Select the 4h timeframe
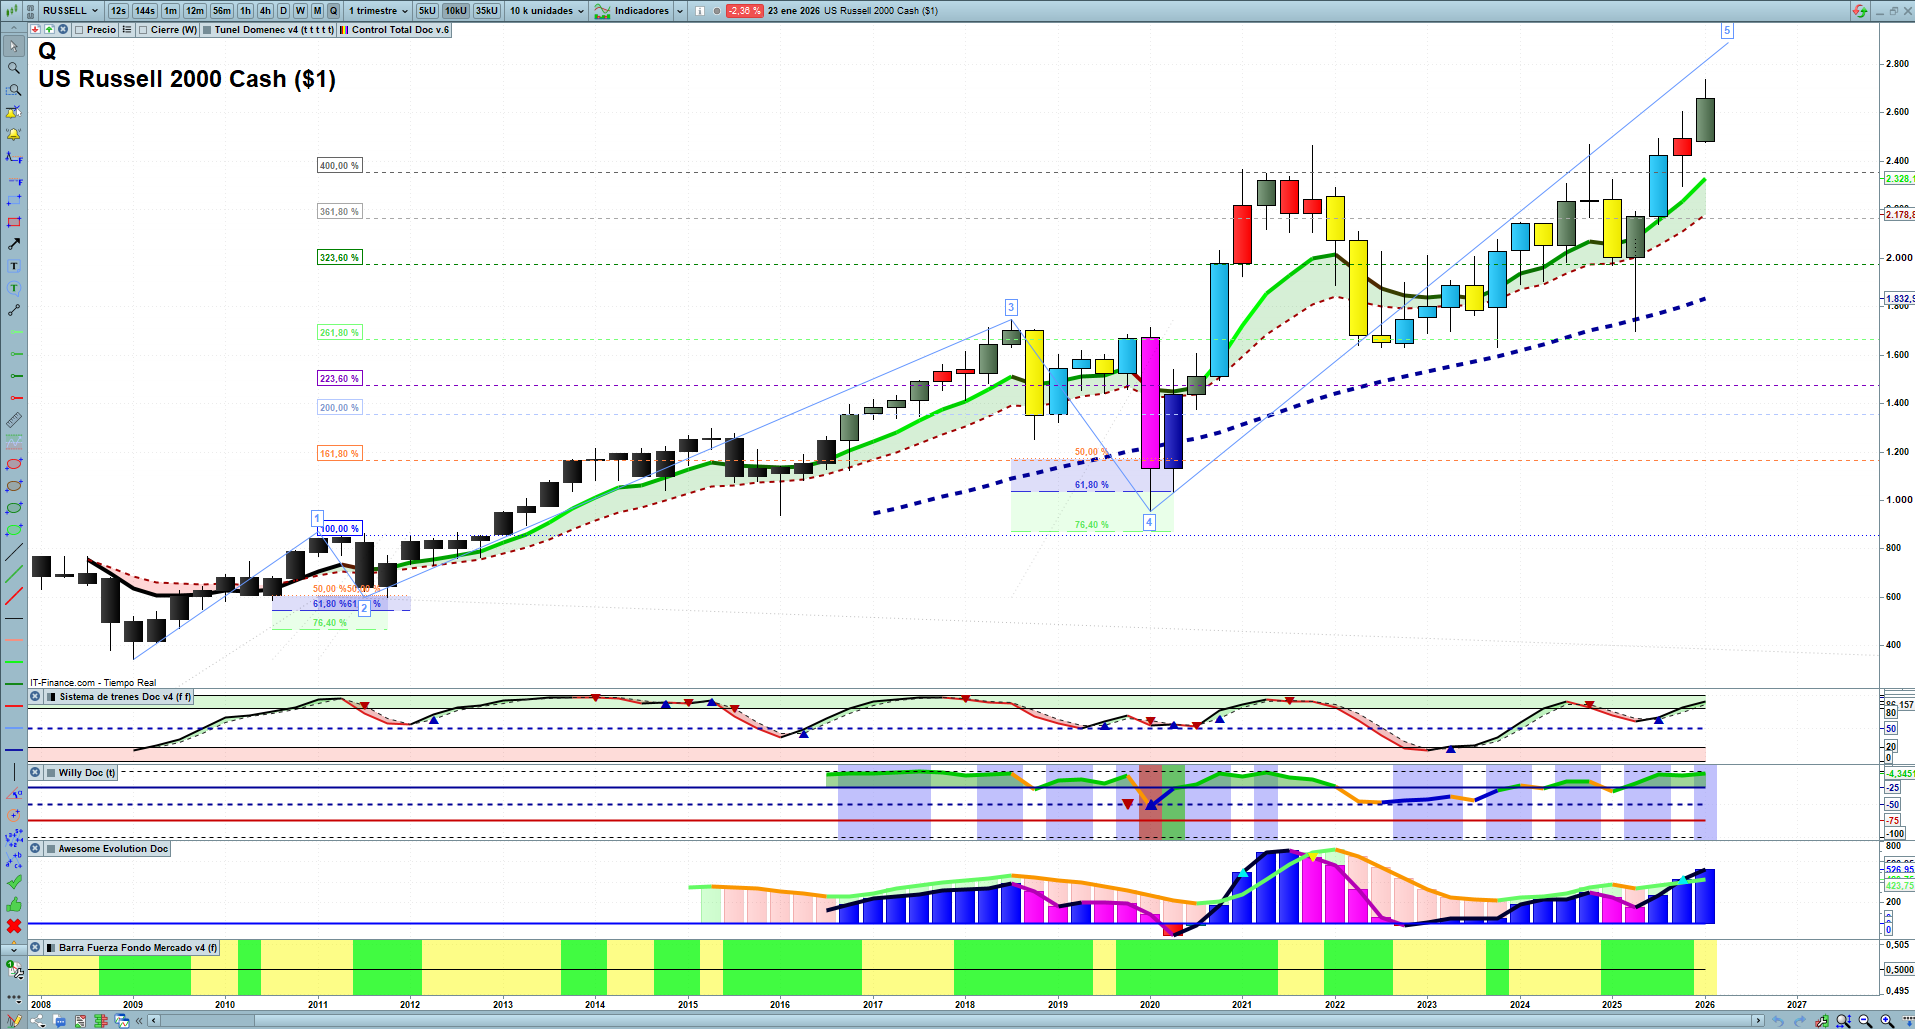The height and width of the screenshot is (1029, 1915). [265, 11]
